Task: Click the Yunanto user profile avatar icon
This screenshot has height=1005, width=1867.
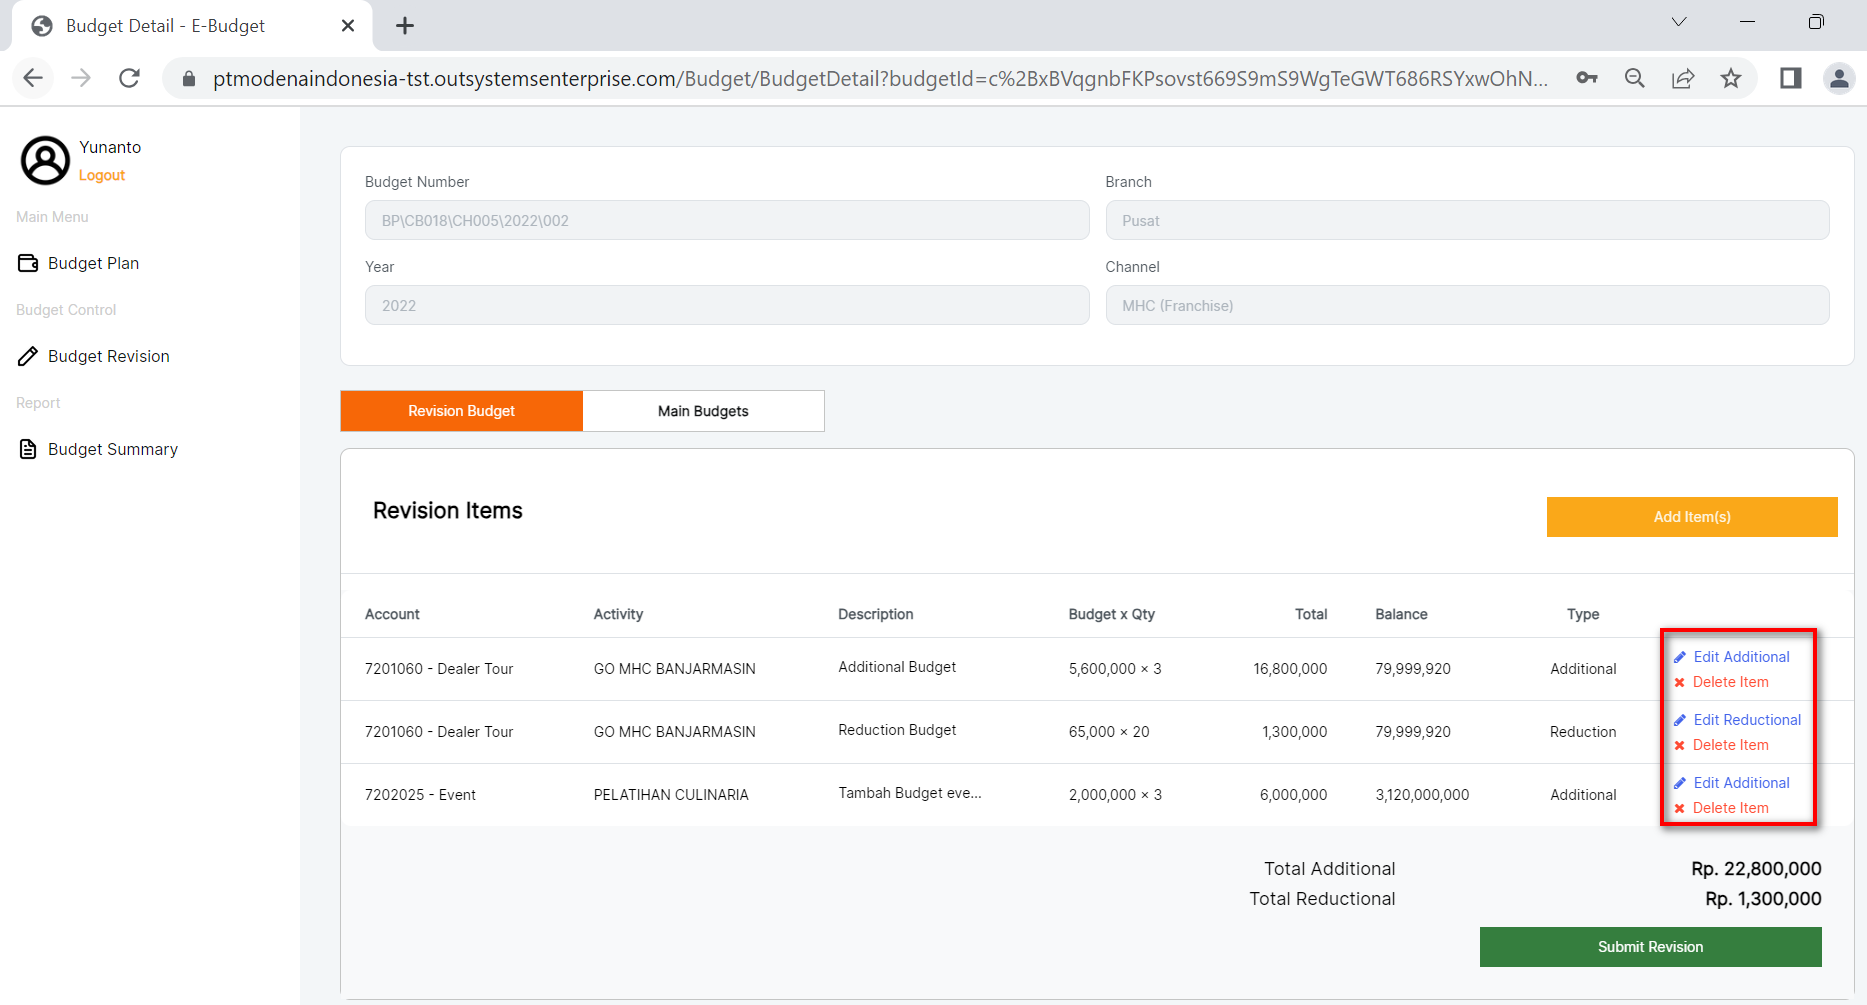Action: pos(45,160)
